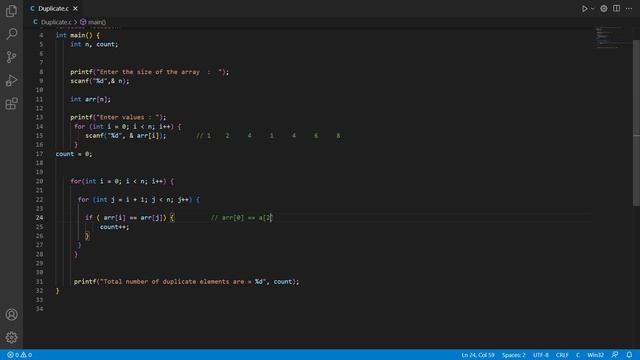This screenshot has height=360, width=640.
Task: Open notifications bell in status bar
Action: (x=629, y=355)
